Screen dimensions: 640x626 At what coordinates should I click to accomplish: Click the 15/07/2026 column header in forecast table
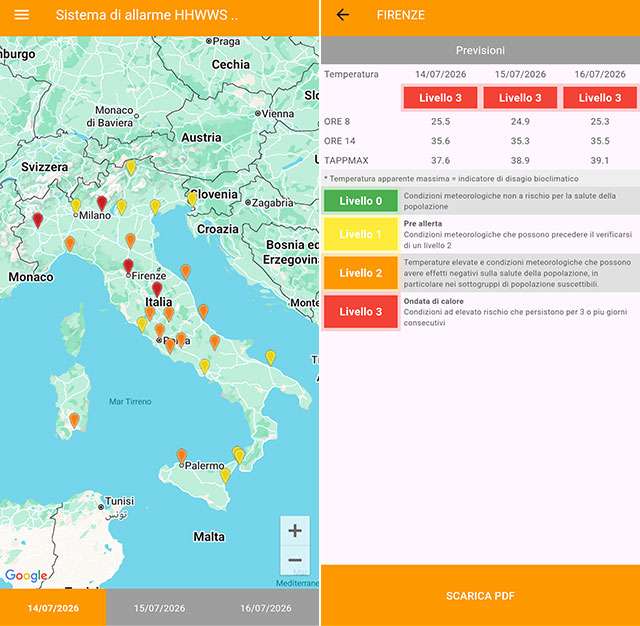click(x=520, y=74)
